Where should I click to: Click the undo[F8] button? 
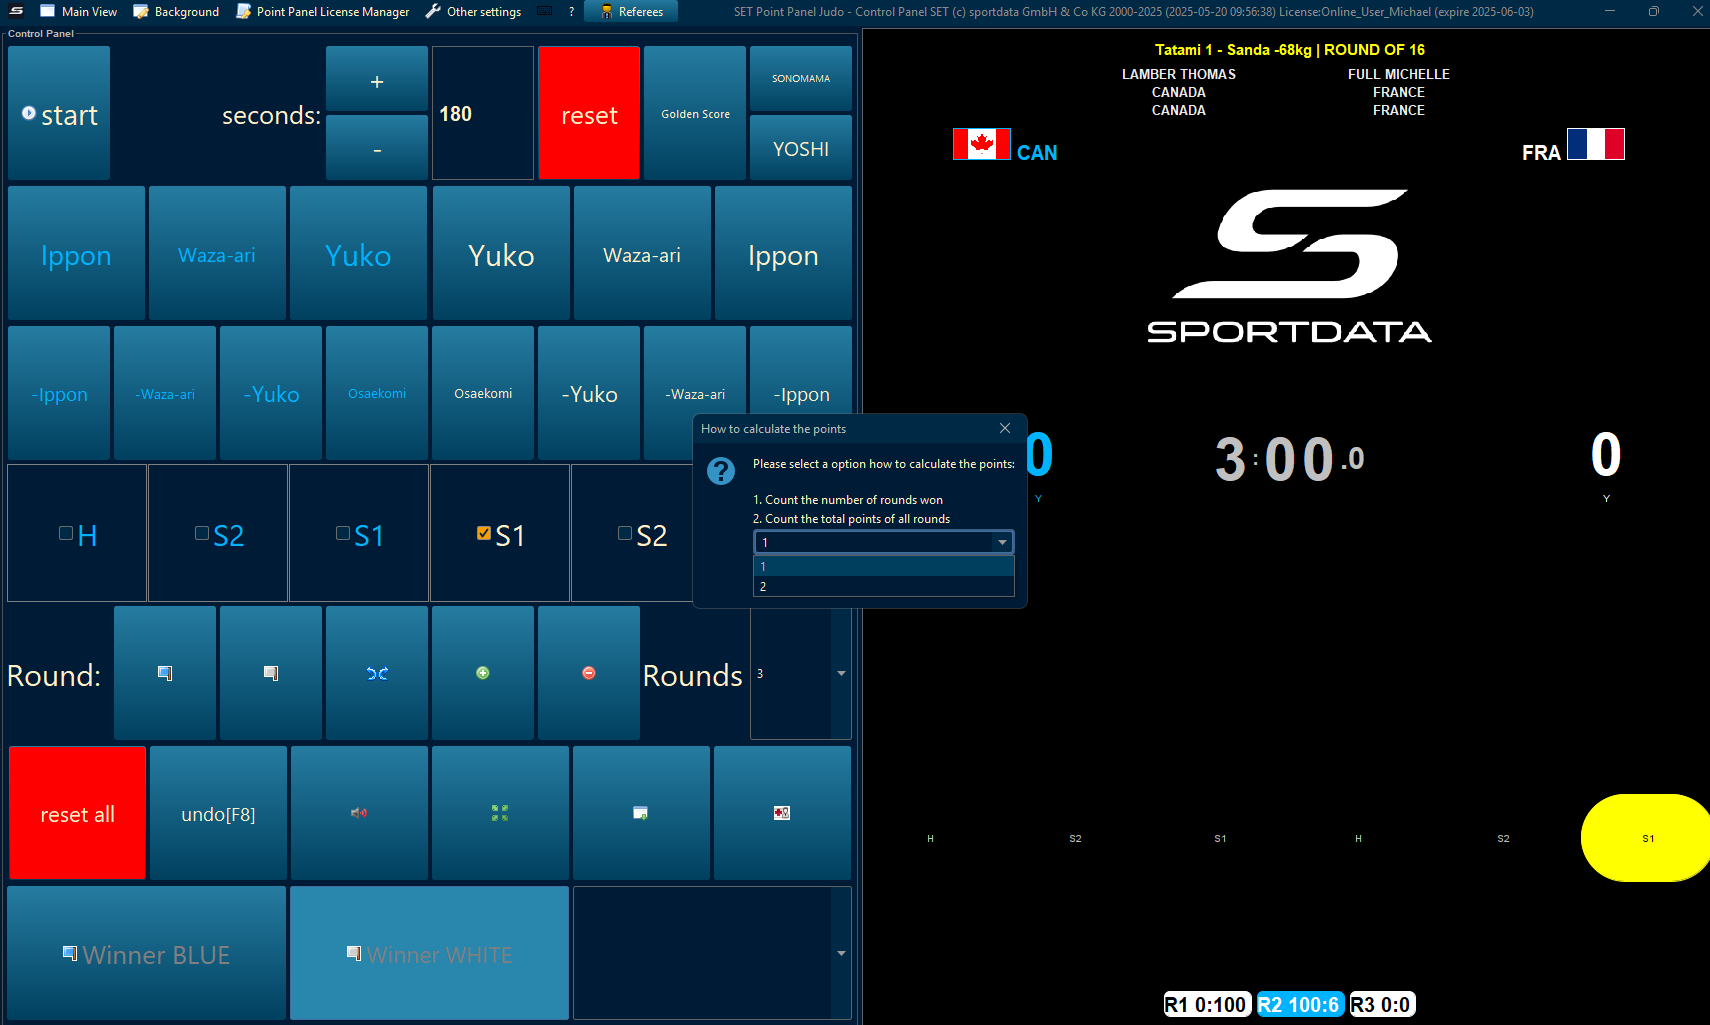tap(218, 813)
